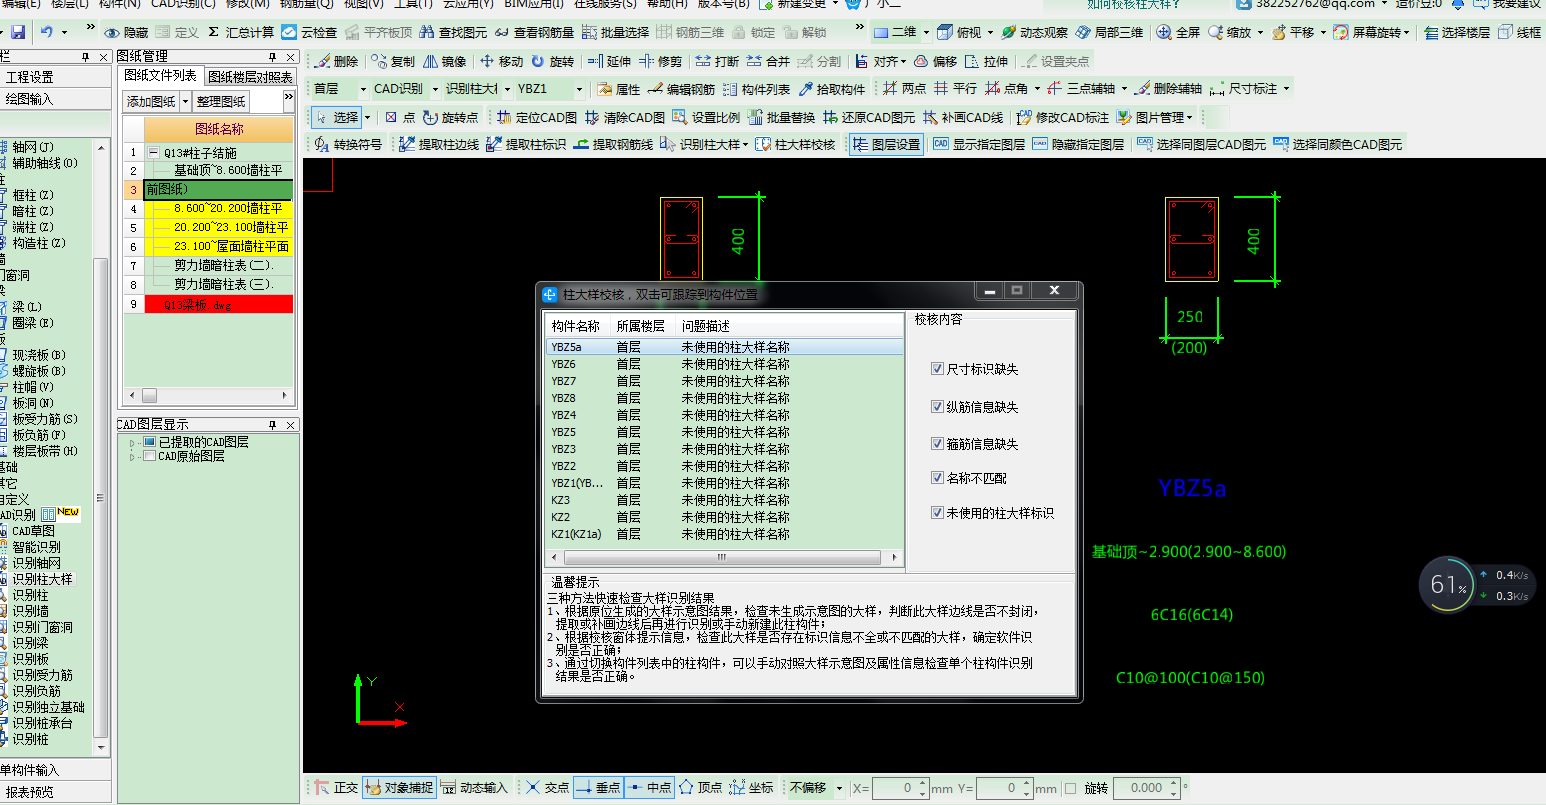Open 绘图输入 section
The image size is (1546, 805).
pos(55,99)
